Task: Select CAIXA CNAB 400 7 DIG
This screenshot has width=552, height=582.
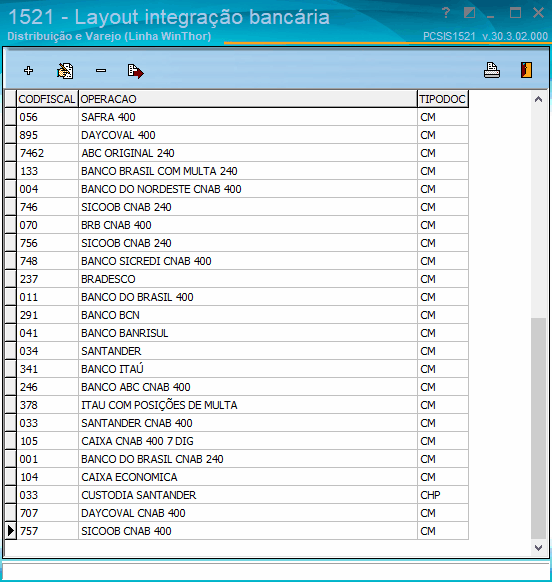Action: [236, 441]
